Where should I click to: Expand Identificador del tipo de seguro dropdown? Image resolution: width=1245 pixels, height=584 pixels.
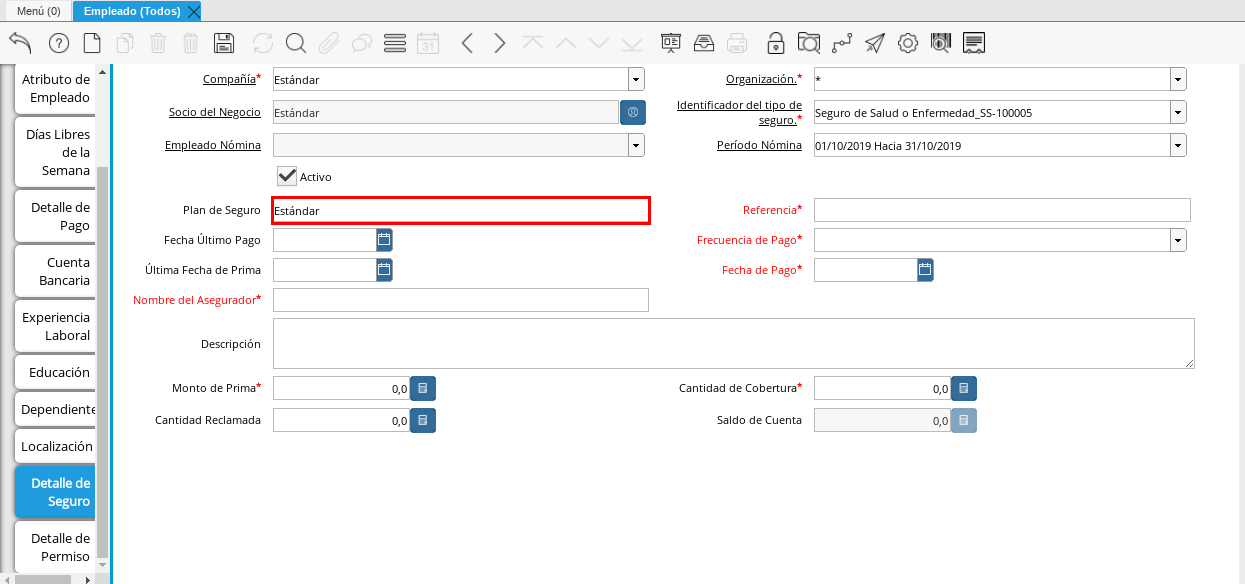pyautogui.click(x=1178, y=112)
